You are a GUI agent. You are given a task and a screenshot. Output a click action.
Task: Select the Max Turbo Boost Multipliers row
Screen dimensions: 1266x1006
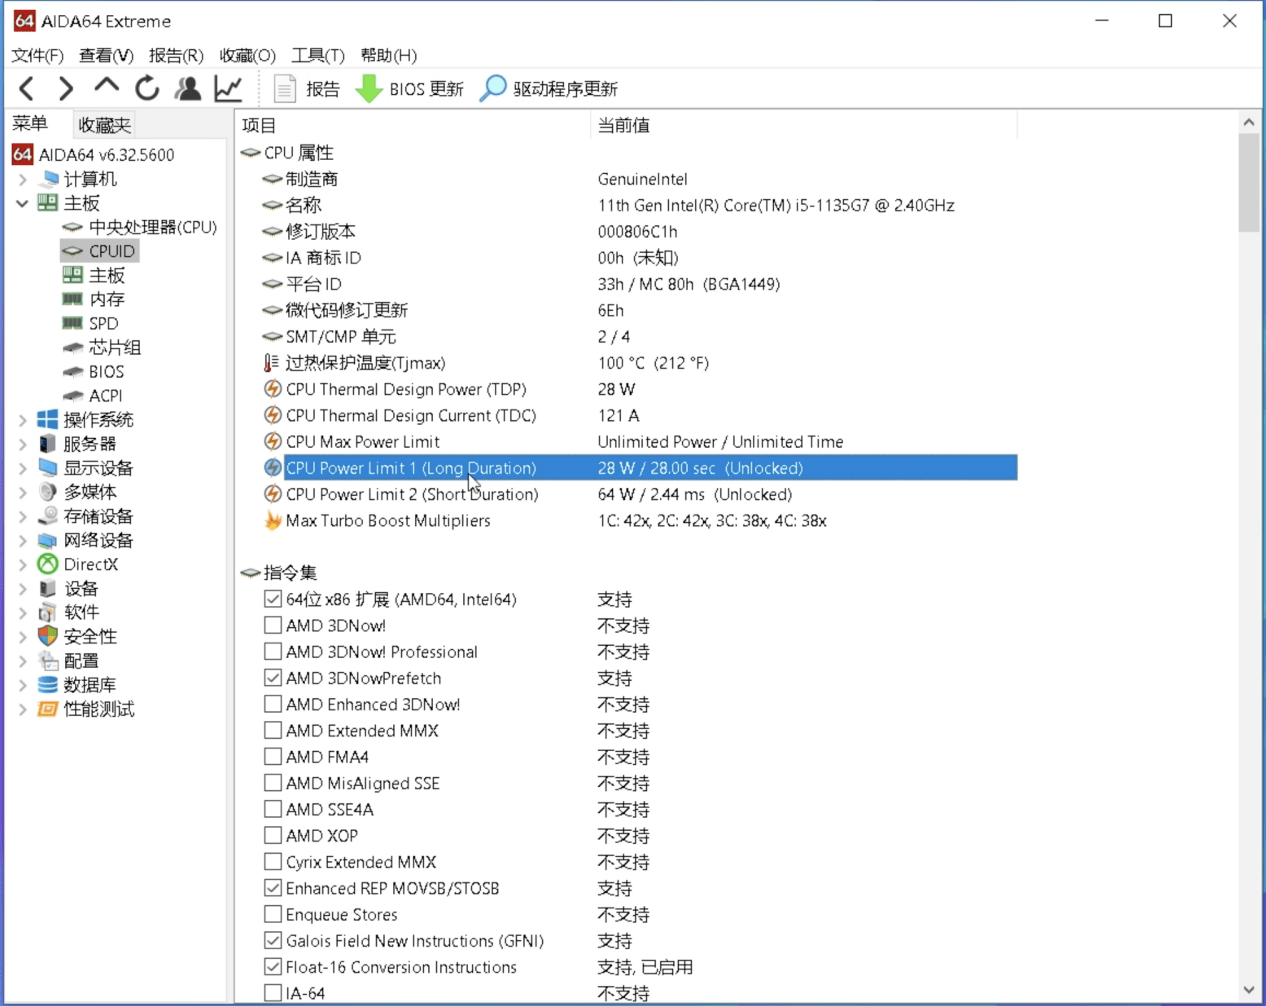pyautogui.click(x=640, y=520)
